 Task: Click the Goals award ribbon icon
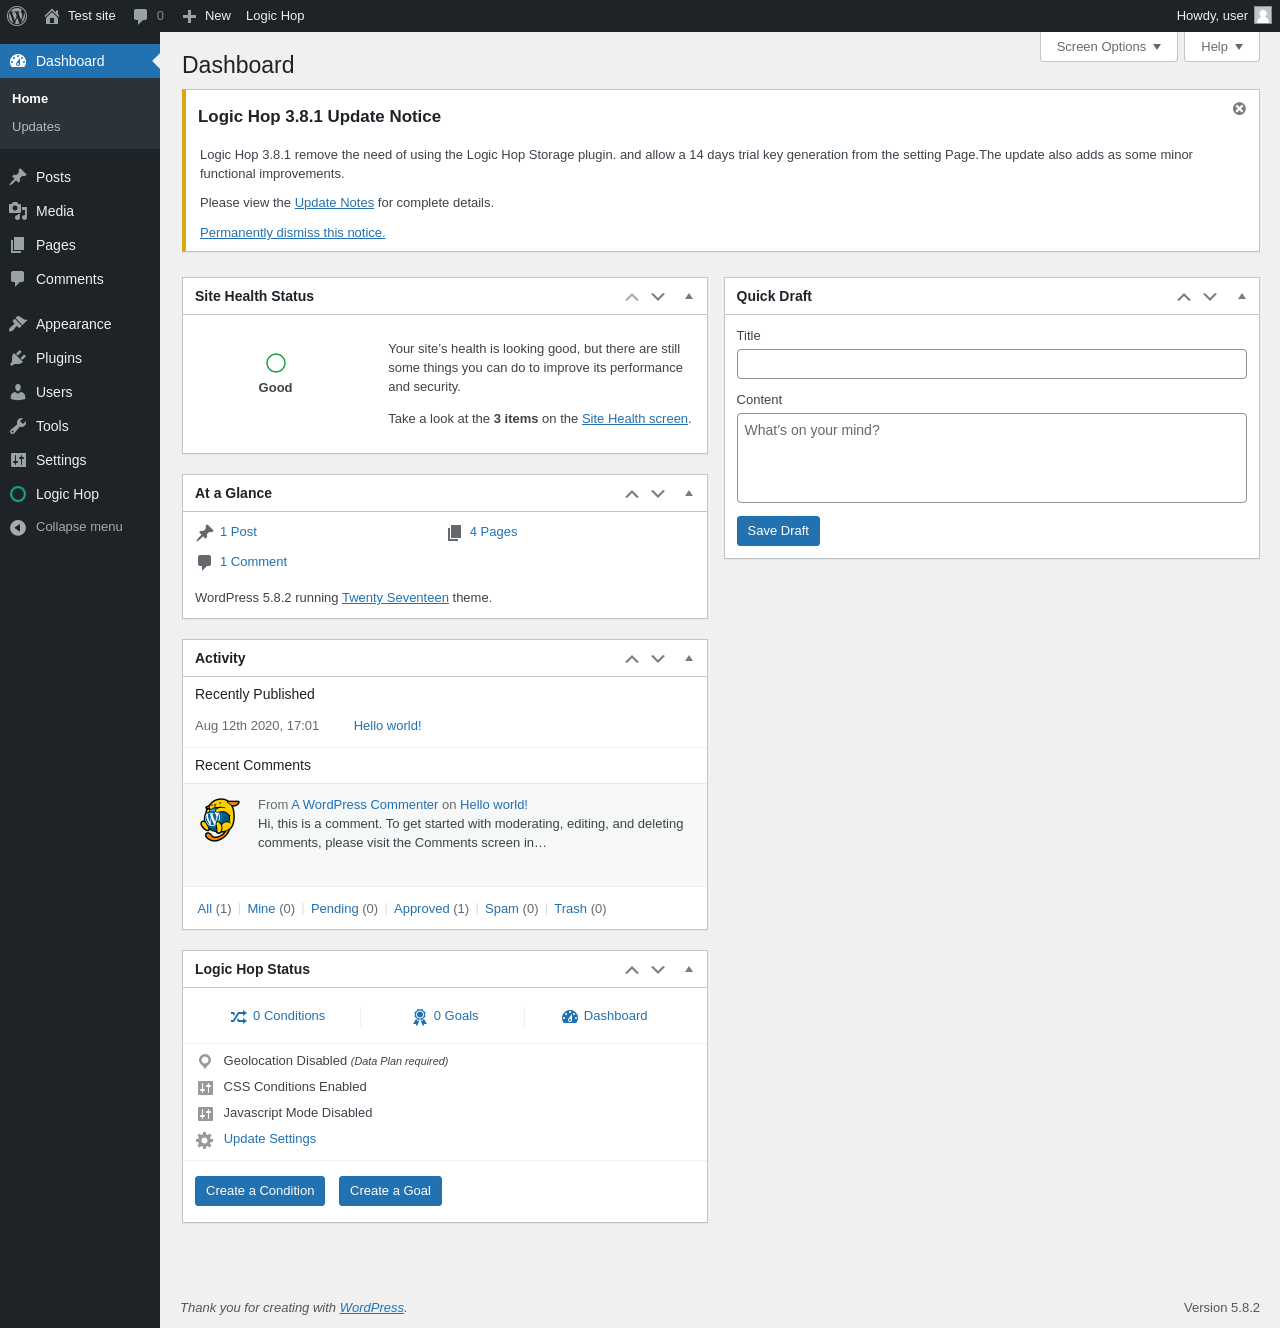click(420, 1017)
